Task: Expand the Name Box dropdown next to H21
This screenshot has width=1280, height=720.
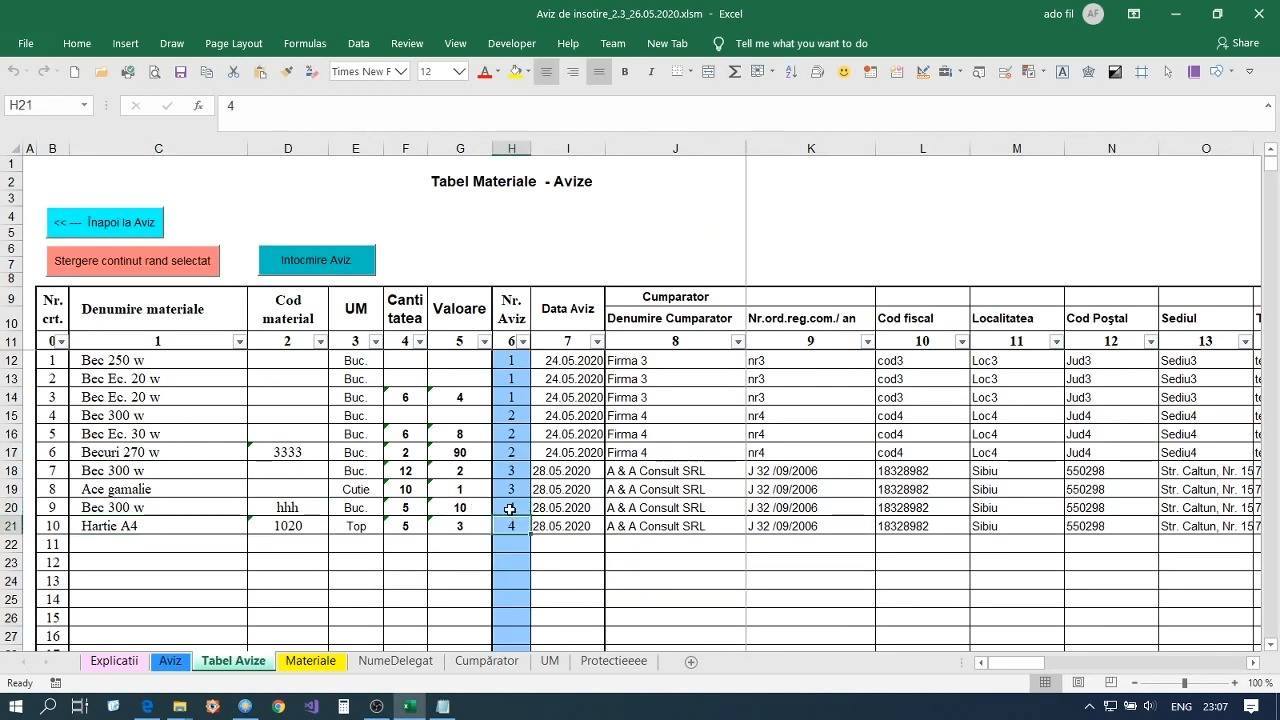Action: click(x=84, y=105)
